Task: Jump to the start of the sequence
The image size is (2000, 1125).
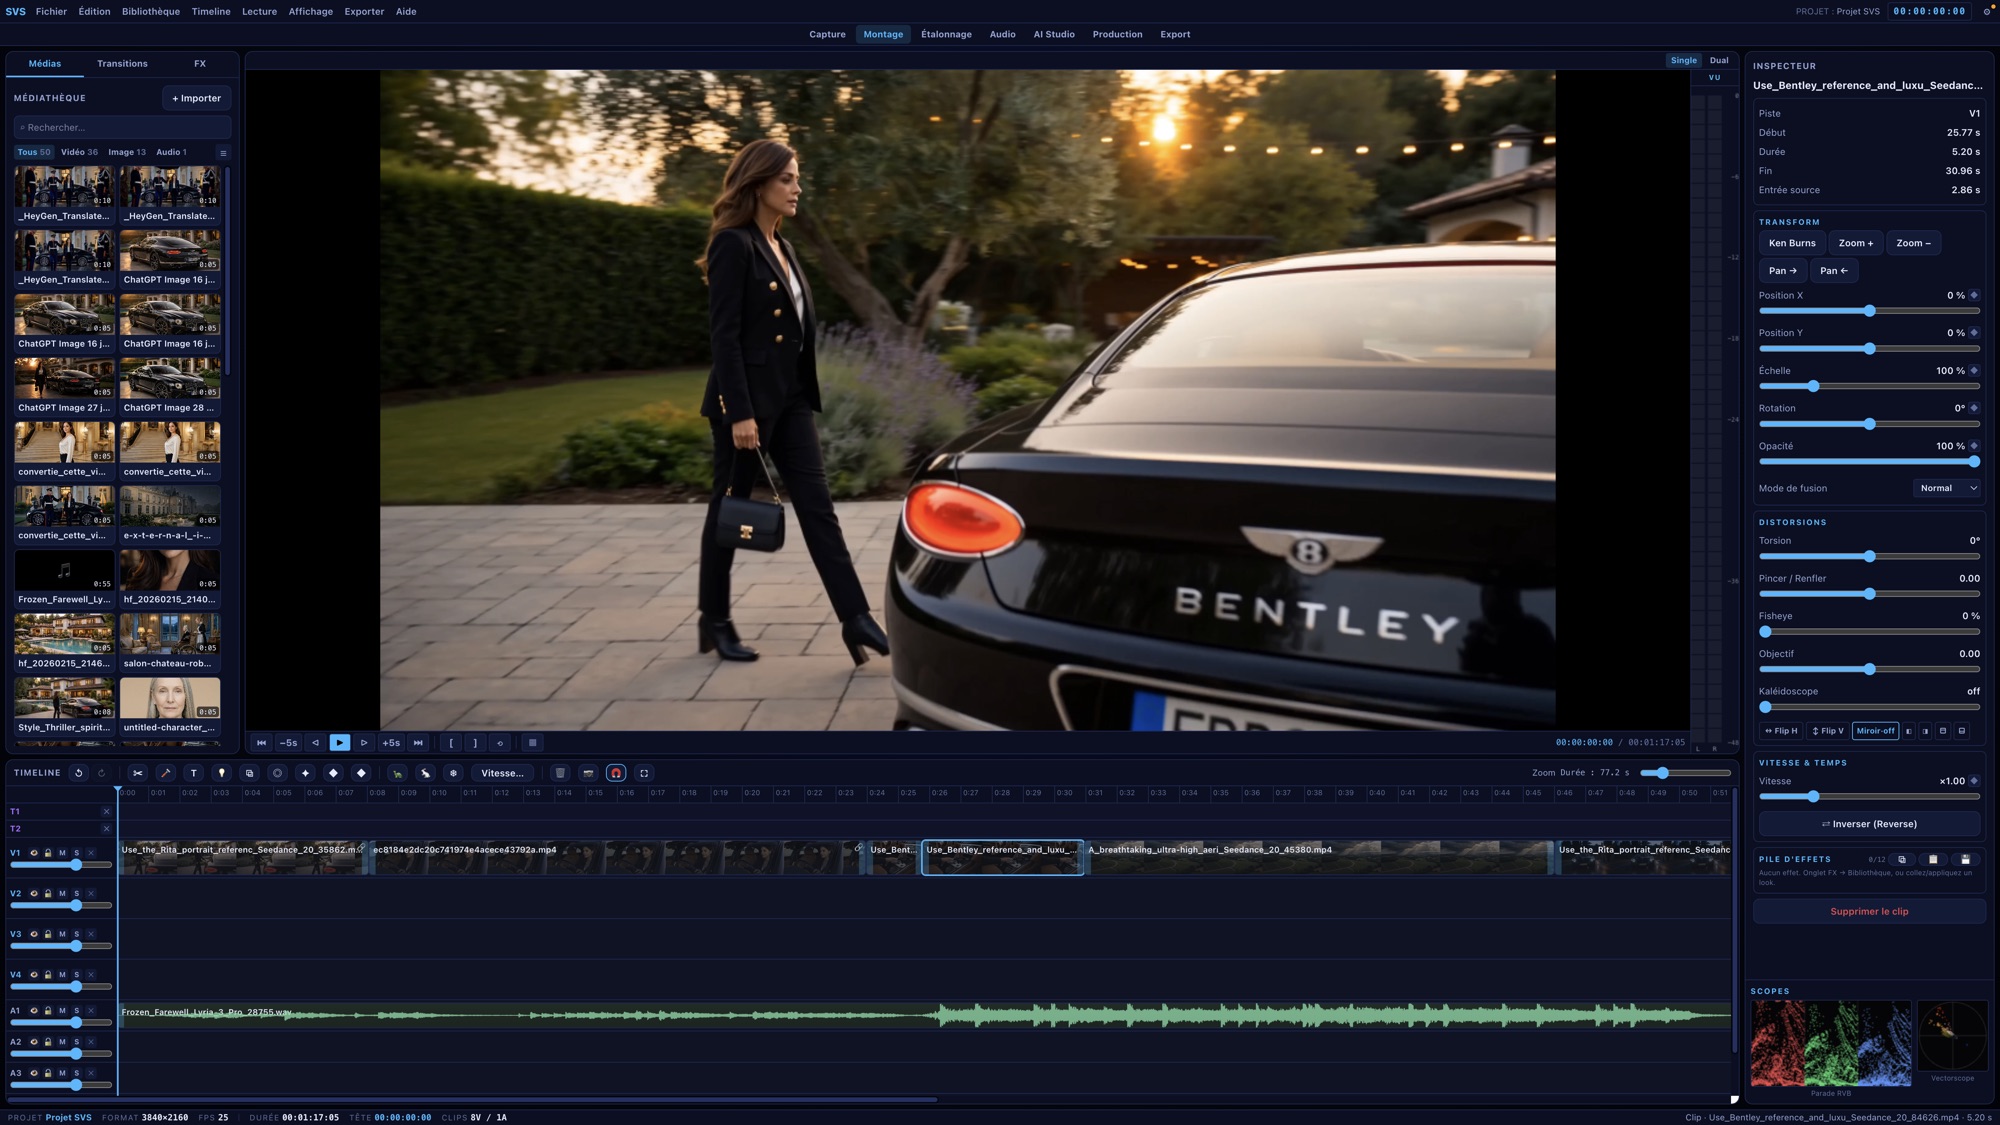Action: pos(262,743)
